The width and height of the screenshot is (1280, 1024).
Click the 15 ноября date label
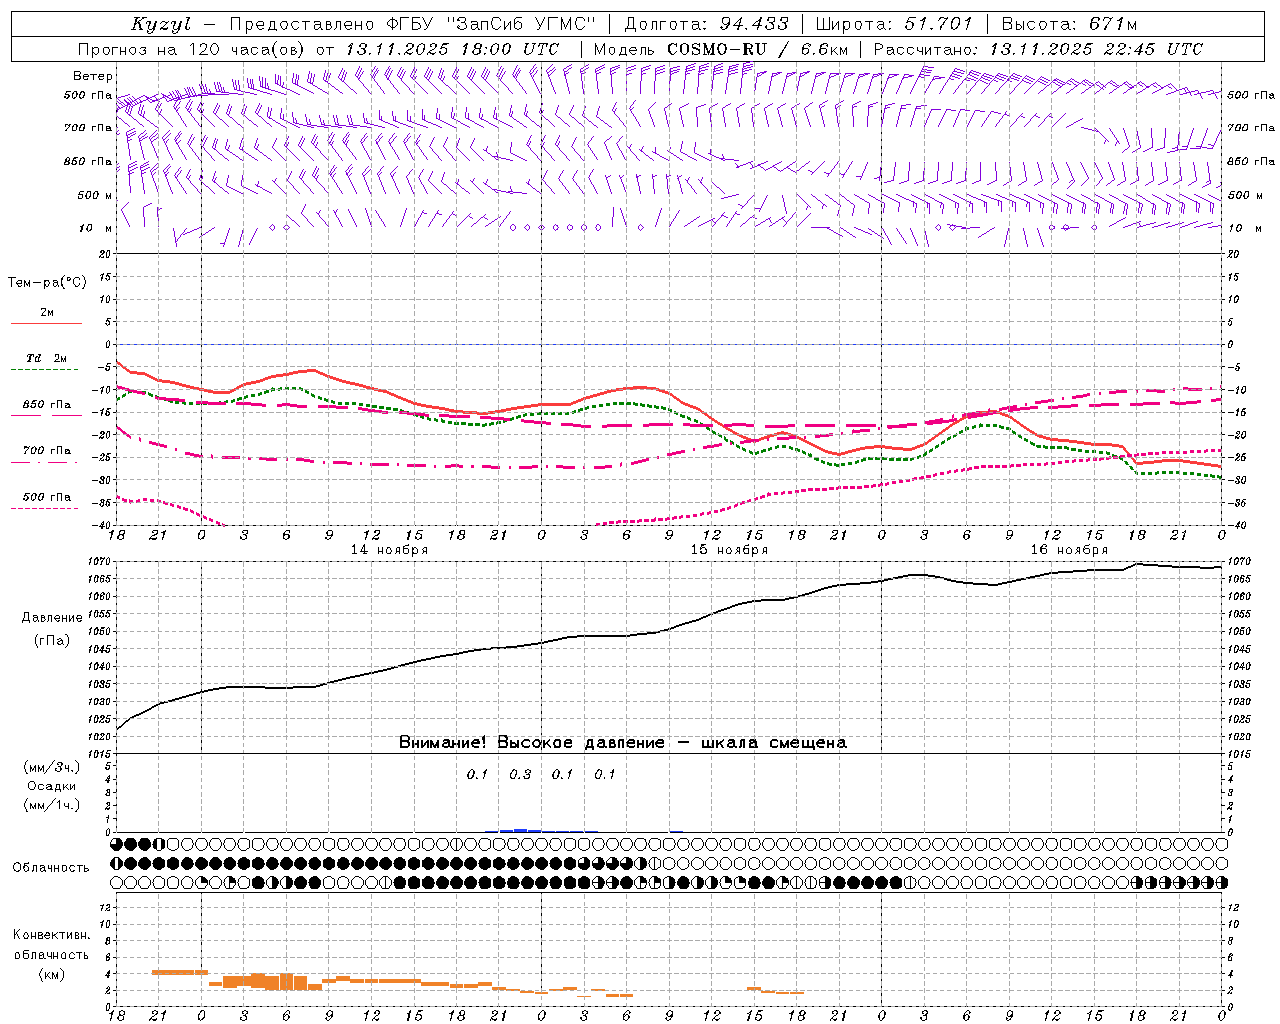click(729, 550)
